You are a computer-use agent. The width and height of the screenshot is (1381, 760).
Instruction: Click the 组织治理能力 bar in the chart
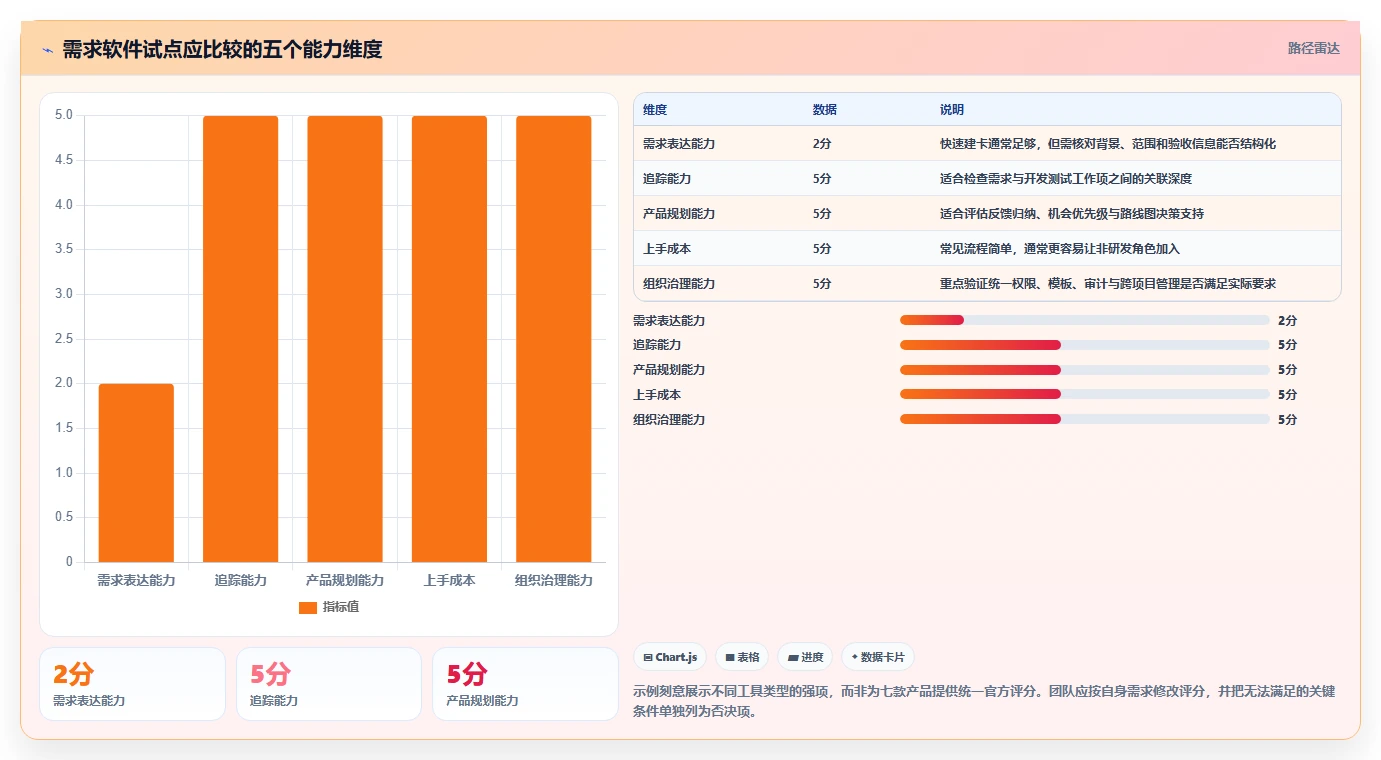click(554, 339)
